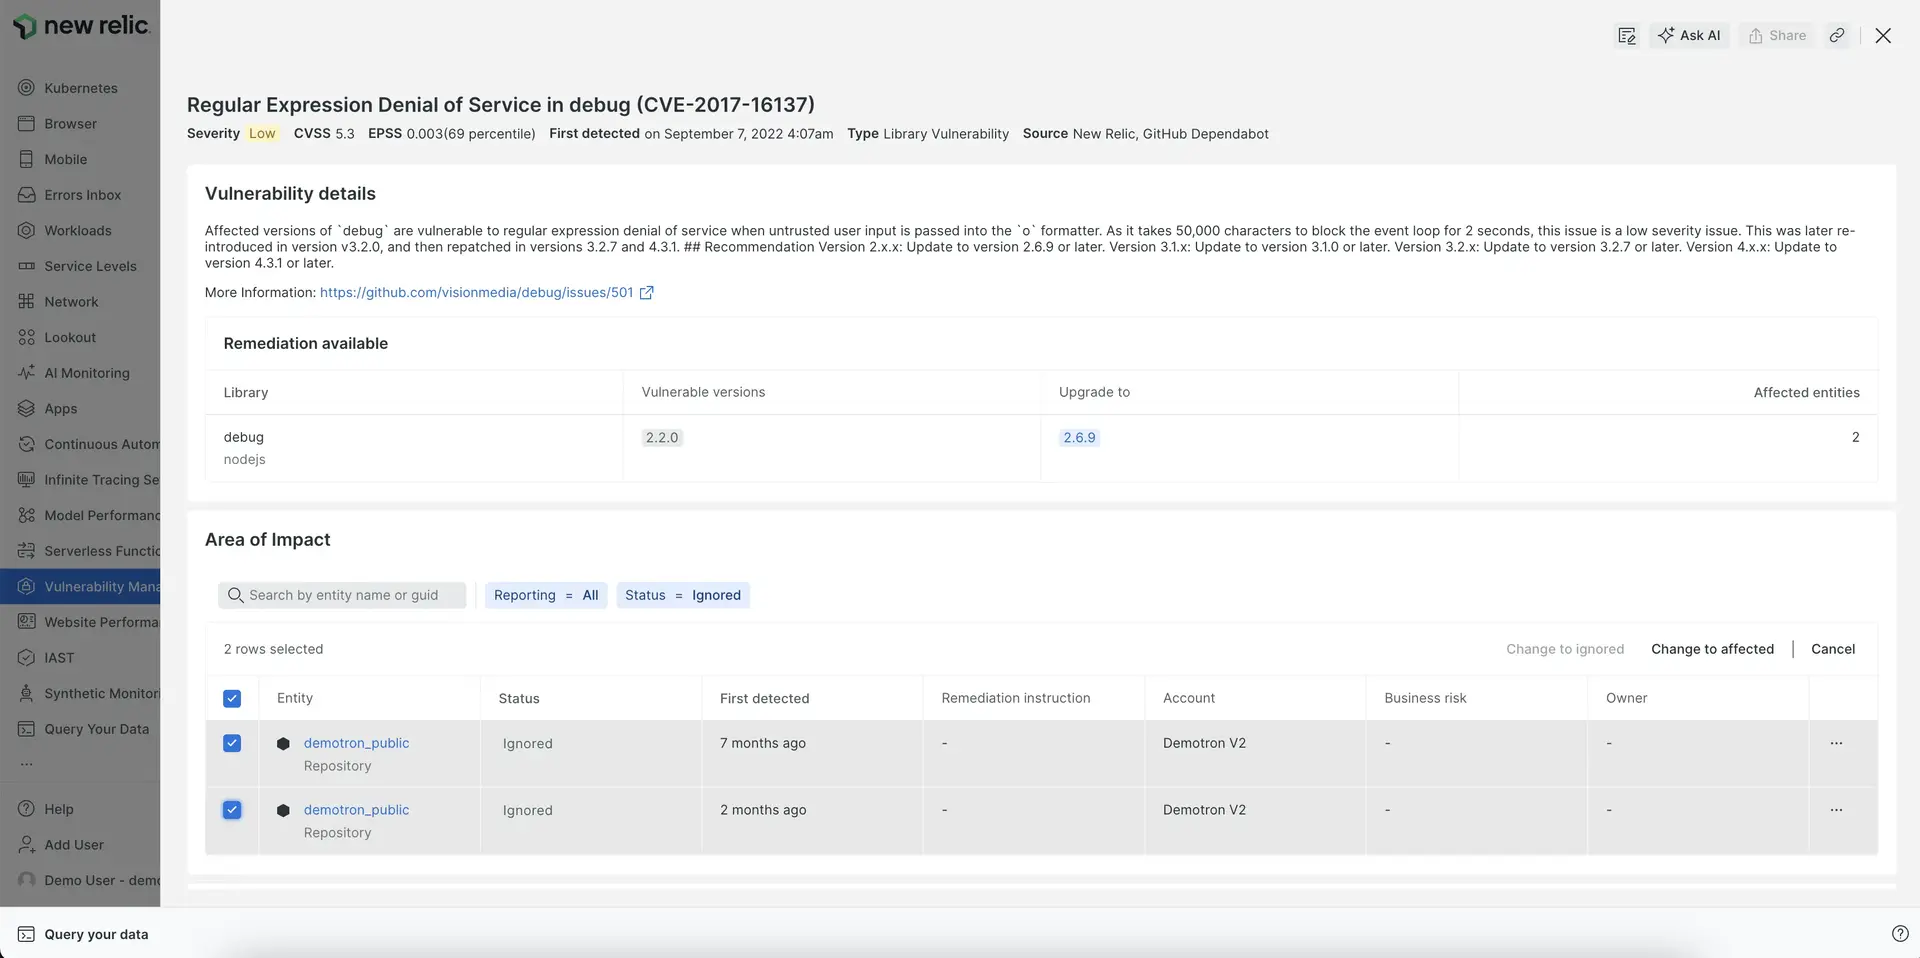Open the GitHub debug issues 501 link
The height and width of the screenshot is (958, 1920).
click(476, 293)
